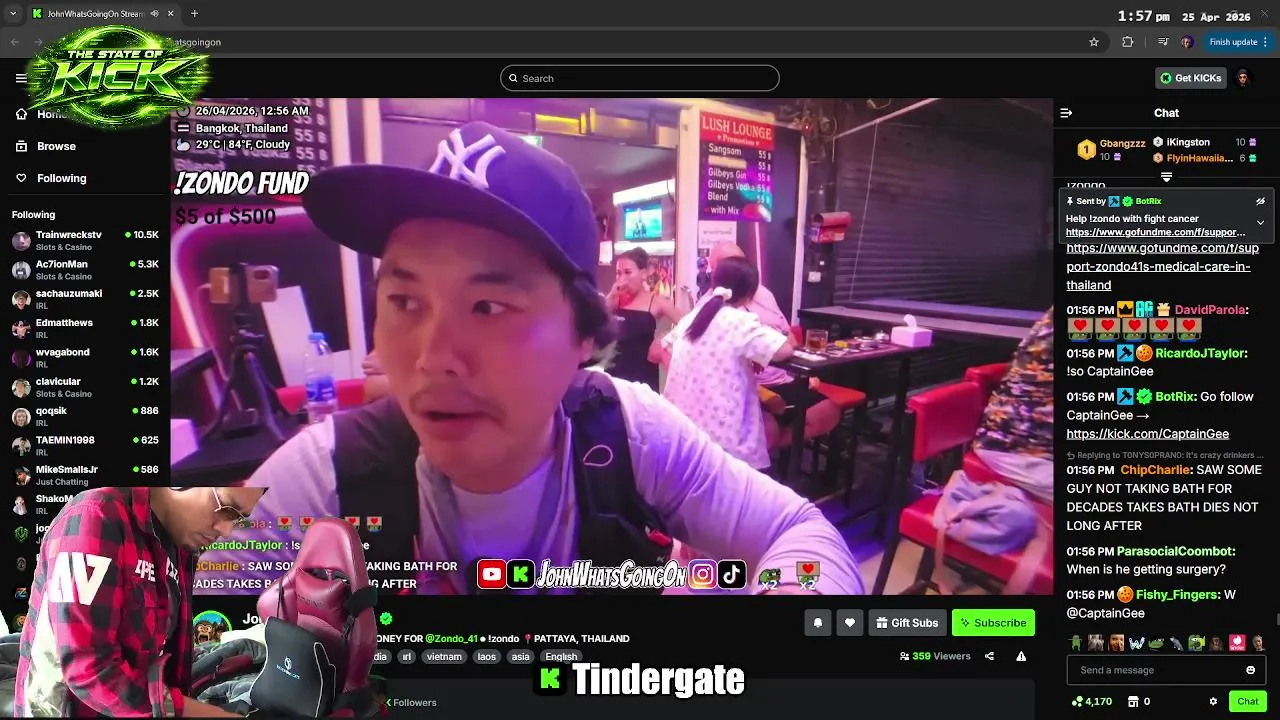1280x720 pixels.
Task: Click the Kick account avatar
Action: point(1243,78)
